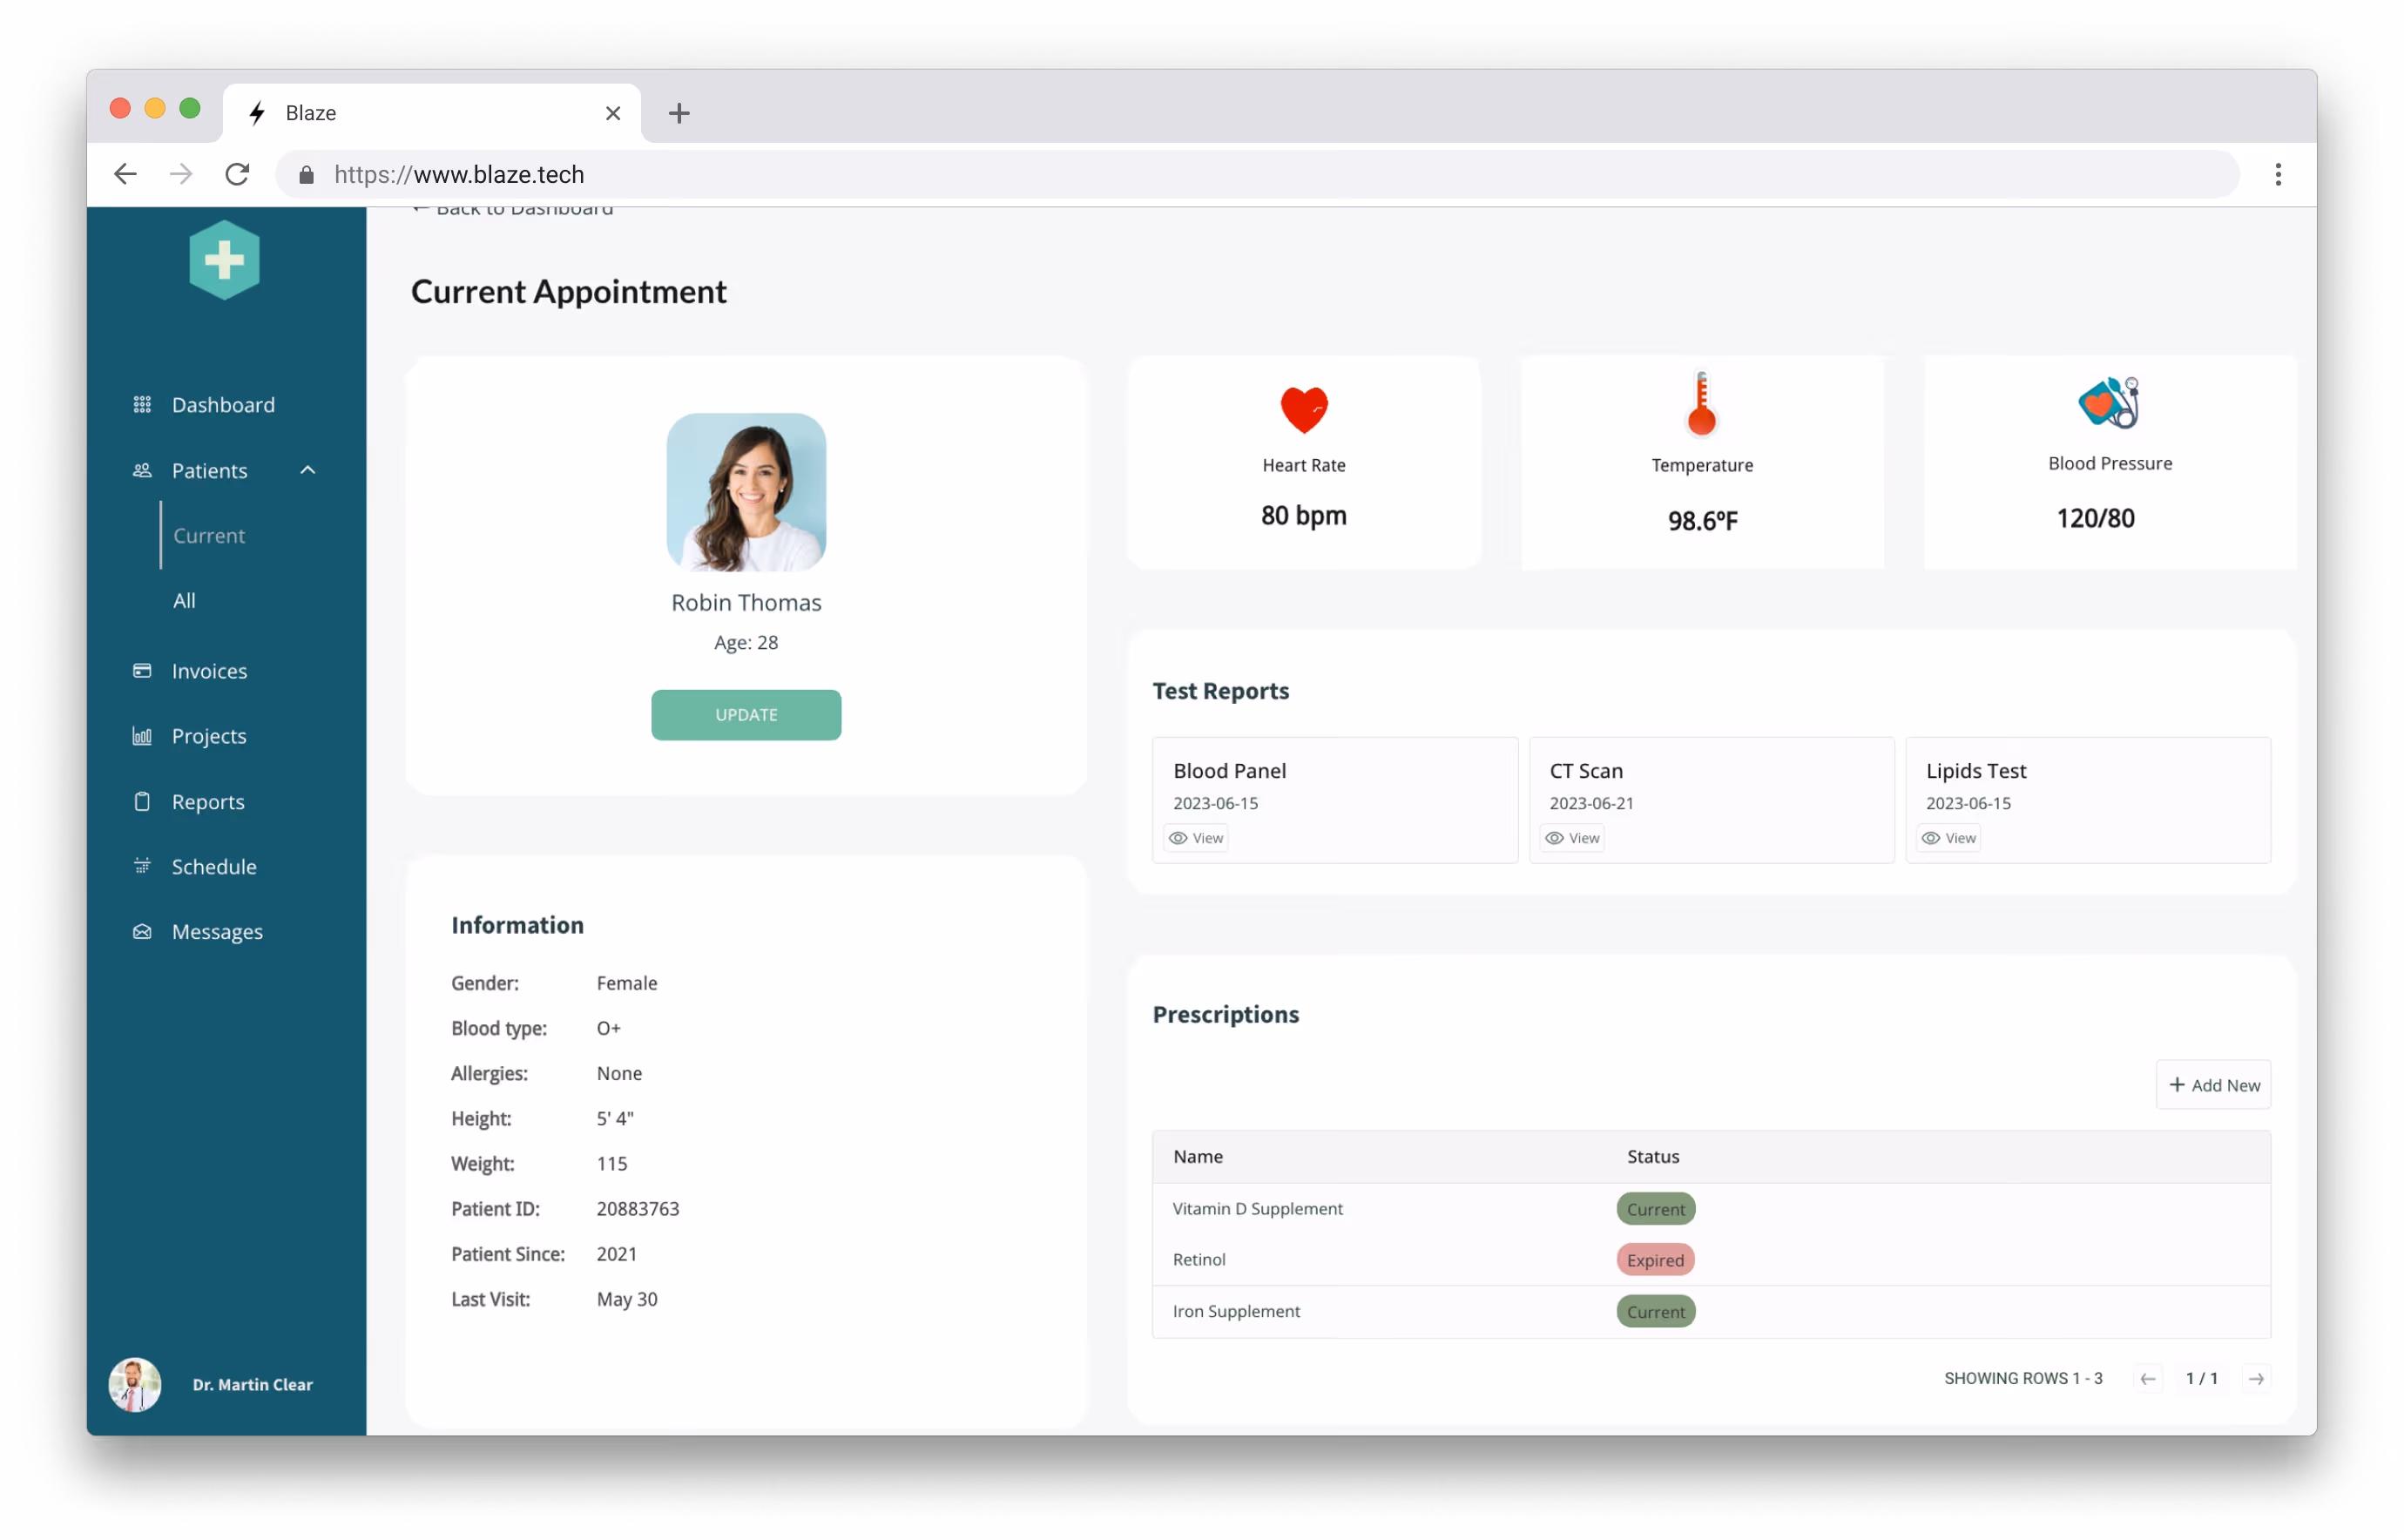The height and width of the screenshot is (1540, 2404).
Task: Click the Projects bar chart icon
Action: click(x=142, y=736)
